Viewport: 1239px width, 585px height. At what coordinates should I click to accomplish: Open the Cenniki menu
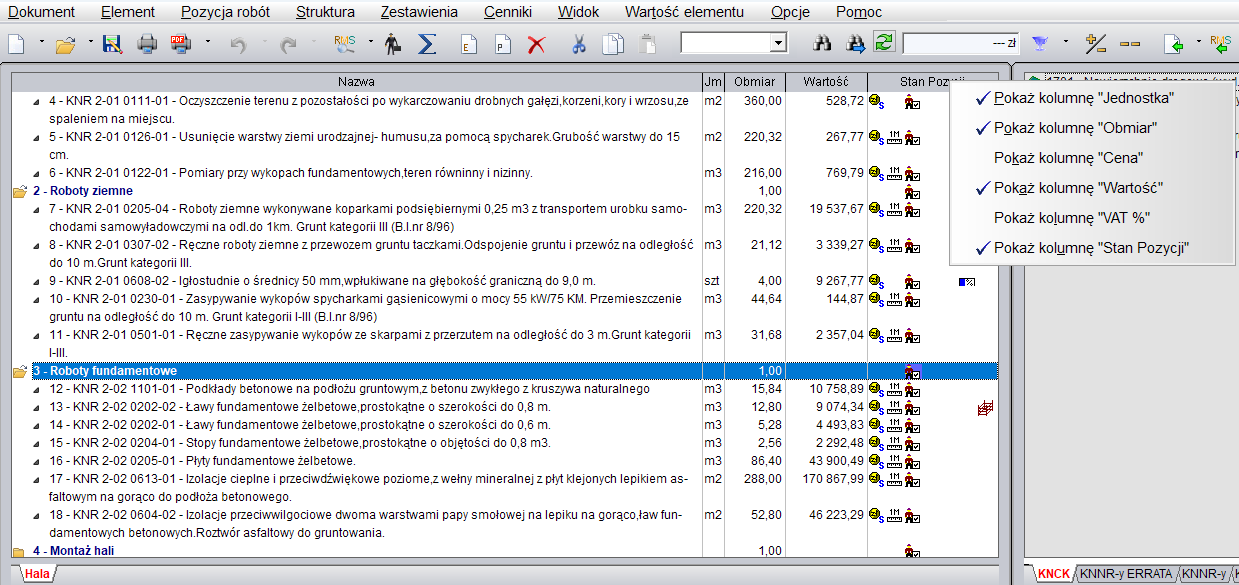click(508, 12)
